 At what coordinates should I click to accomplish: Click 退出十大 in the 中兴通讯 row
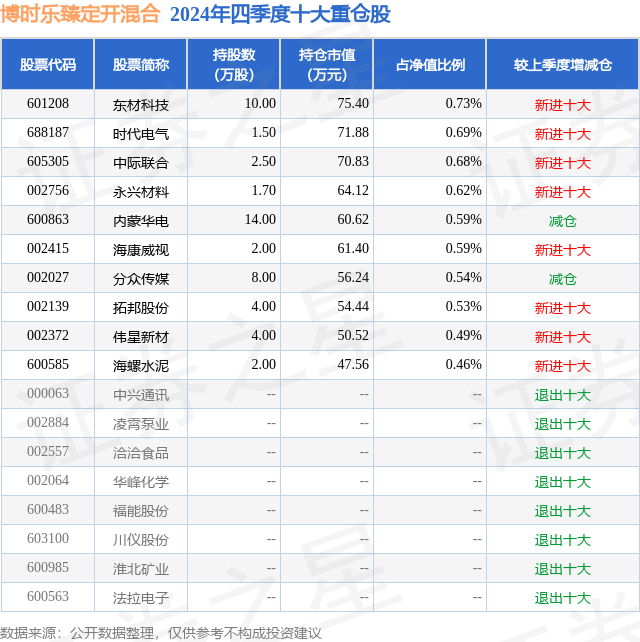click(x=563, y=395)
